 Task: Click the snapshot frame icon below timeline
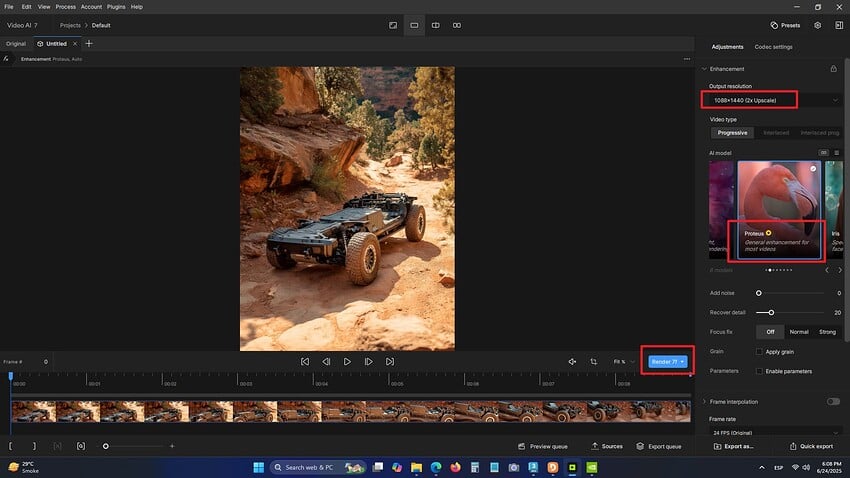click(x=81, y=446)
